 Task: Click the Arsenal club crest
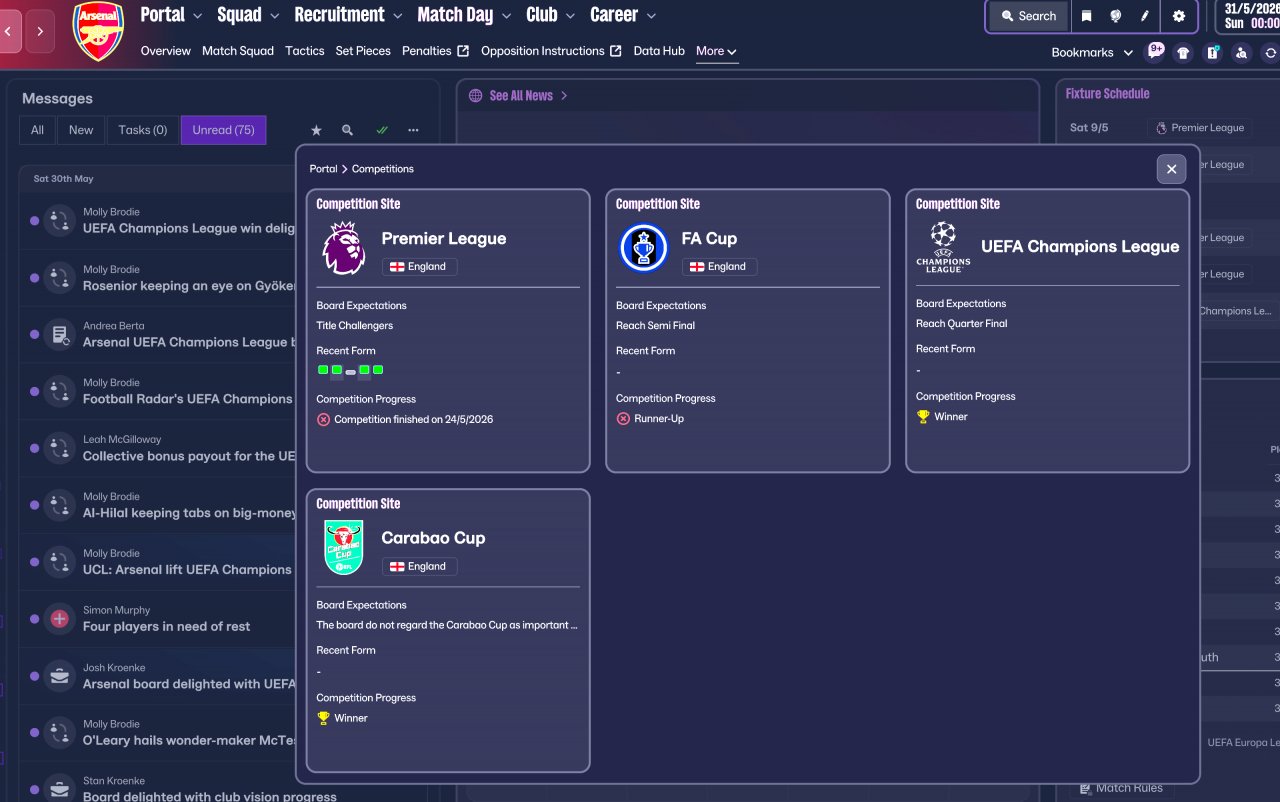[98, 31]
